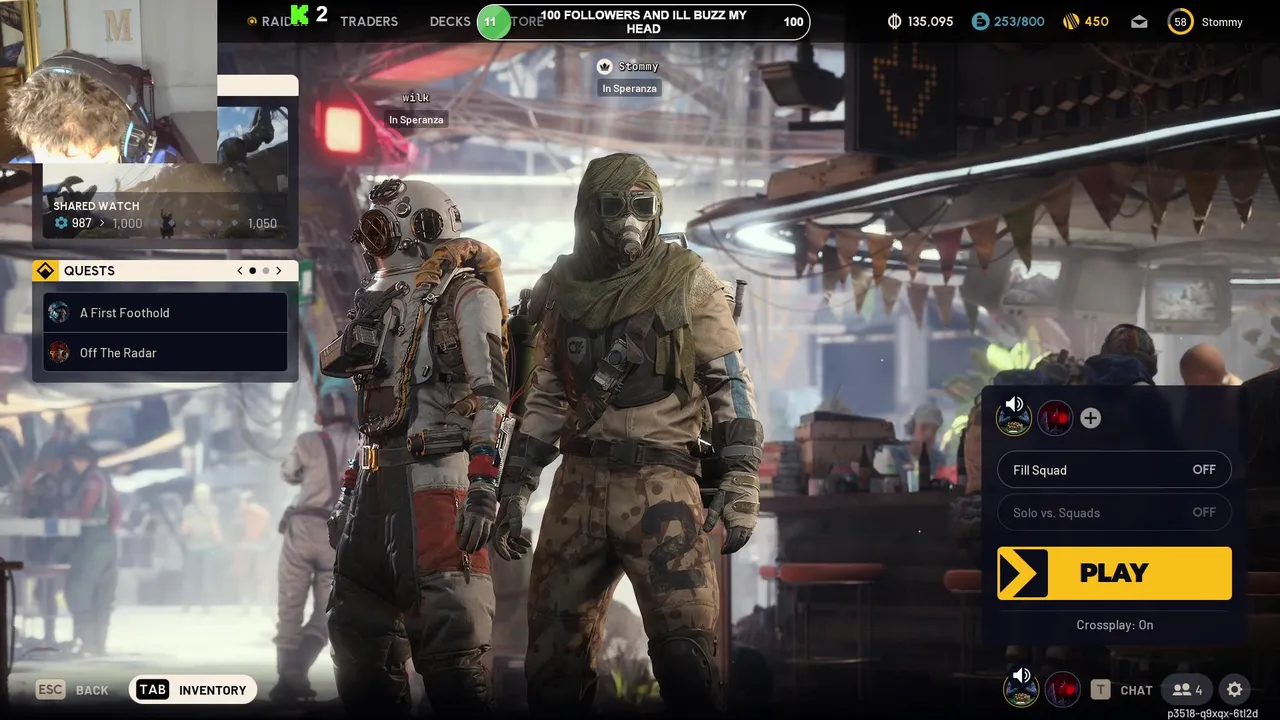Click the Shared Watch gear merit icon

[x=61, y=223]
